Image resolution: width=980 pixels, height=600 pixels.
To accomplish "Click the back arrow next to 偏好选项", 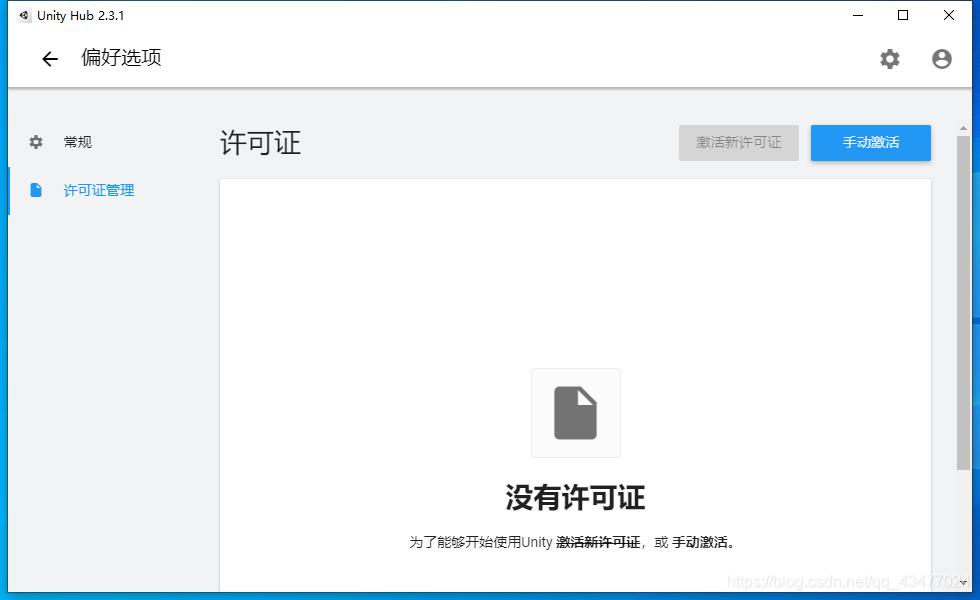I will tap(50, 59).
